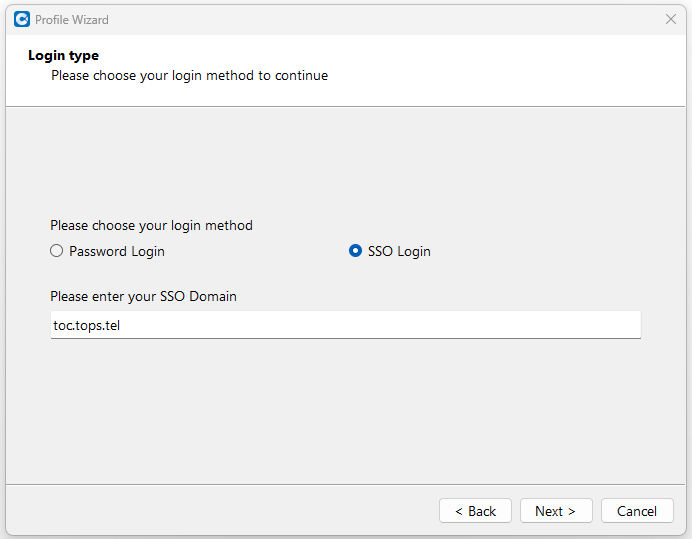Click 'Please choose your login method to continue' subtitle
Viewport: 692px width, 539px height.
pos(189,75)
